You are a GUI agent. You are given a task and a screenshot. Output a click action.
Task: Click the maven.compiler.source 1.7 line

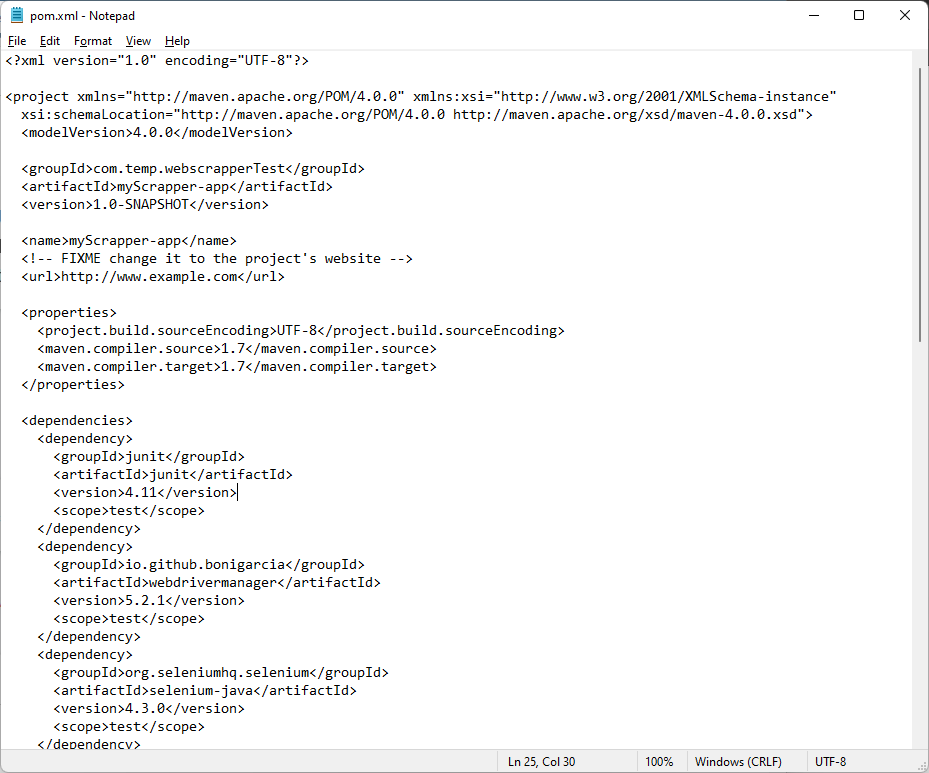[237, 348]
